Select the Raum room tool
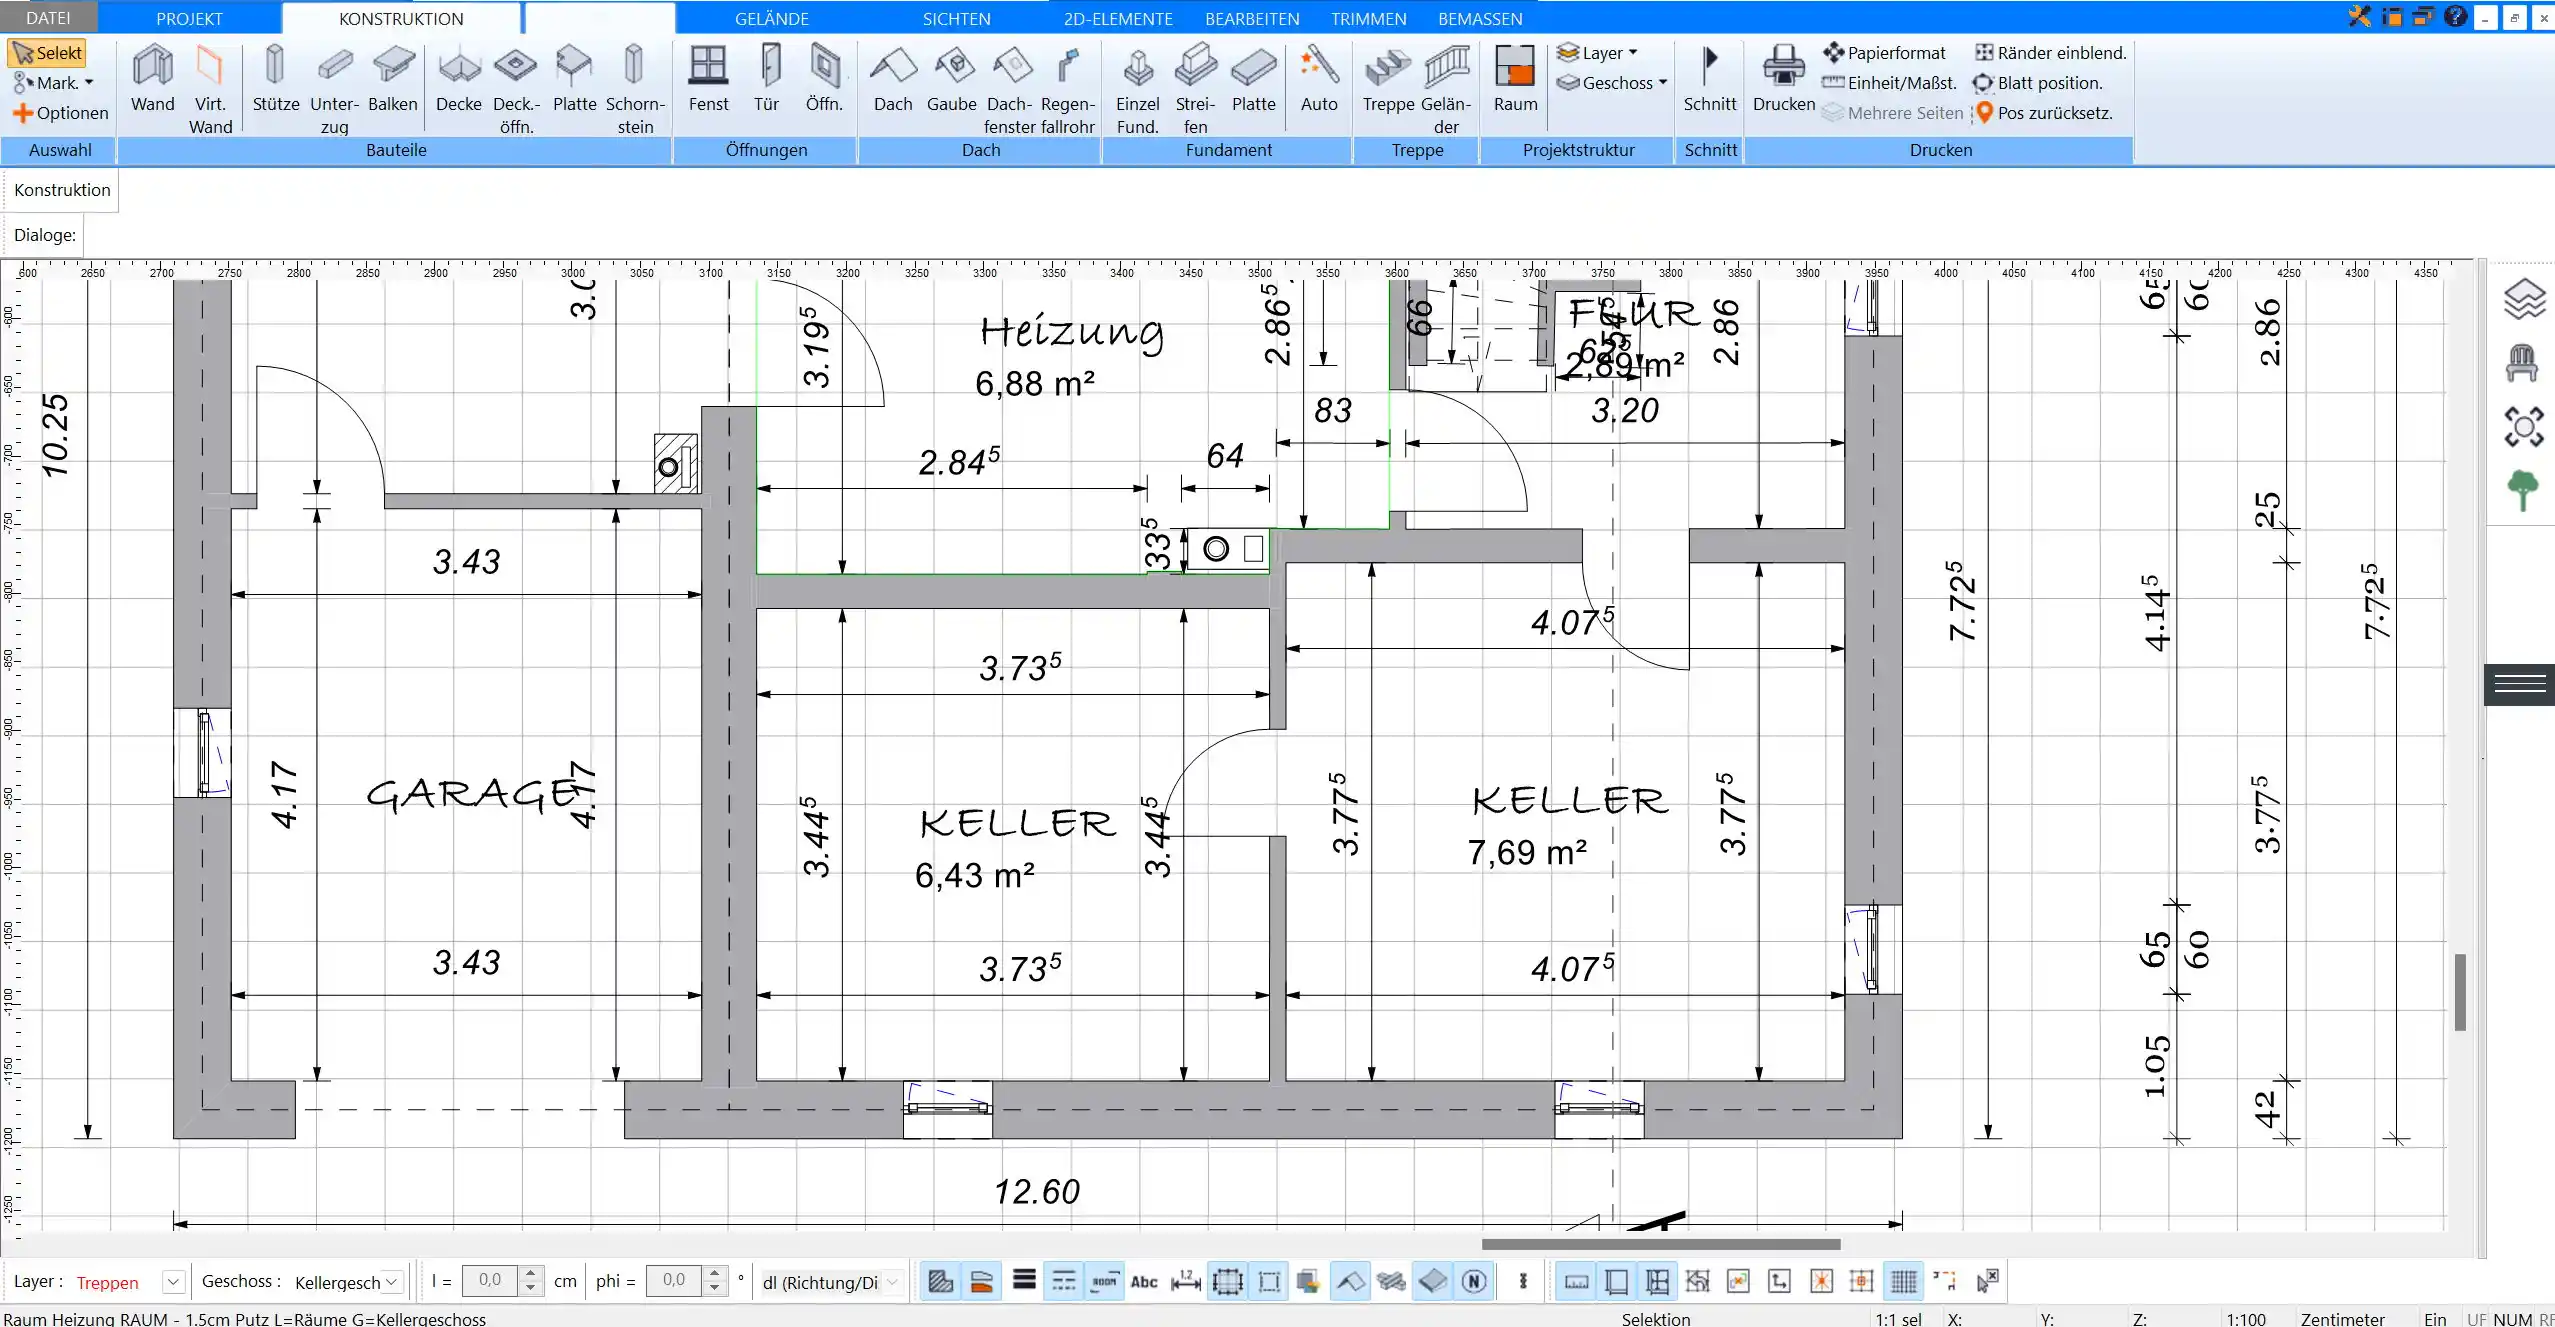This screenshot has width=2555, height=1327. click(1515, 79)
